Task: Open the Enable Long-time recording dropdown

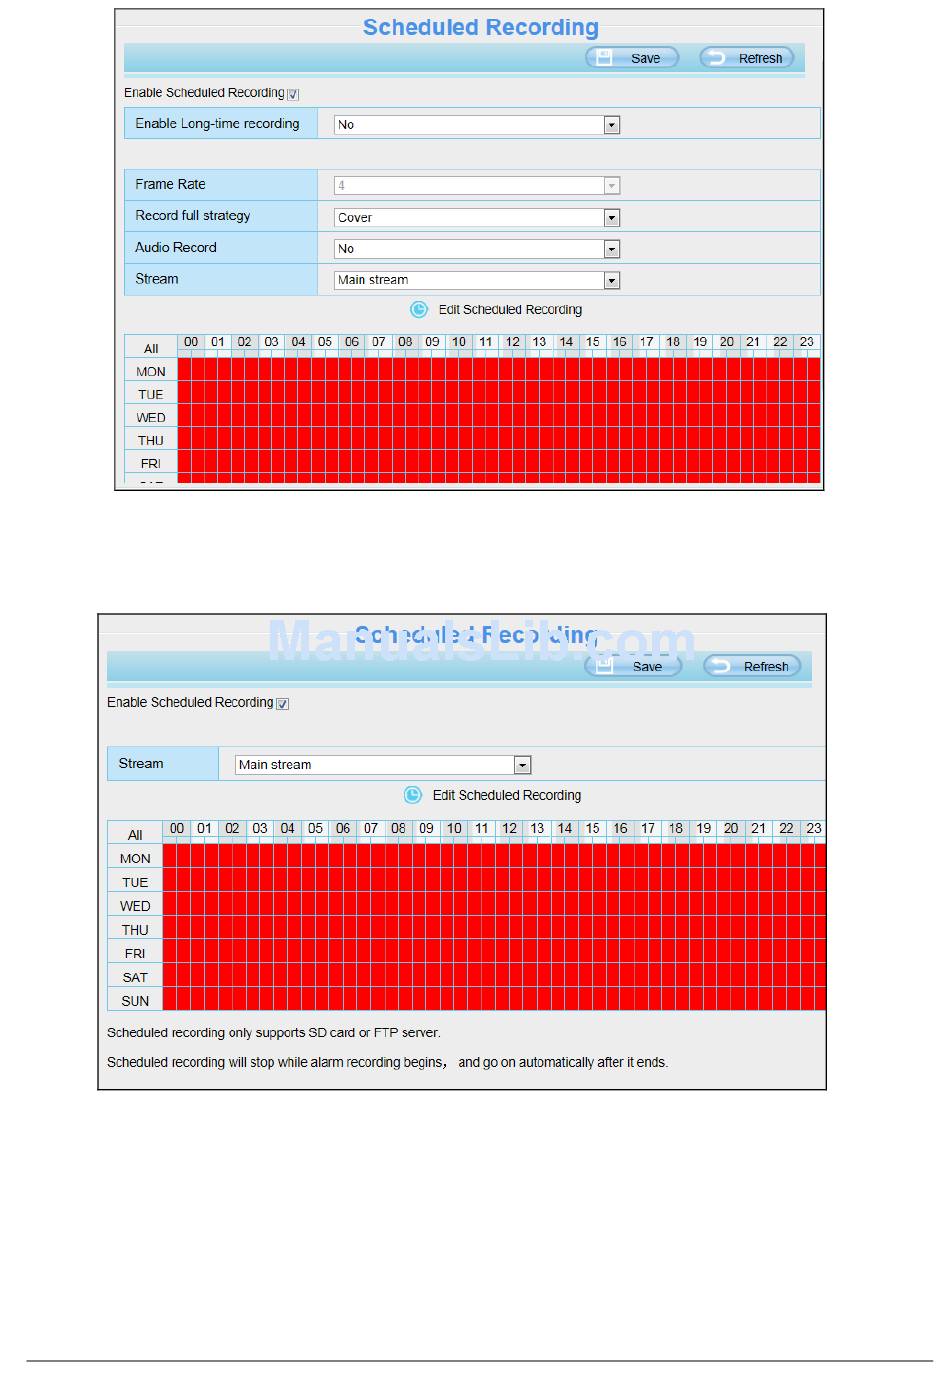Action: coord(477,125)
